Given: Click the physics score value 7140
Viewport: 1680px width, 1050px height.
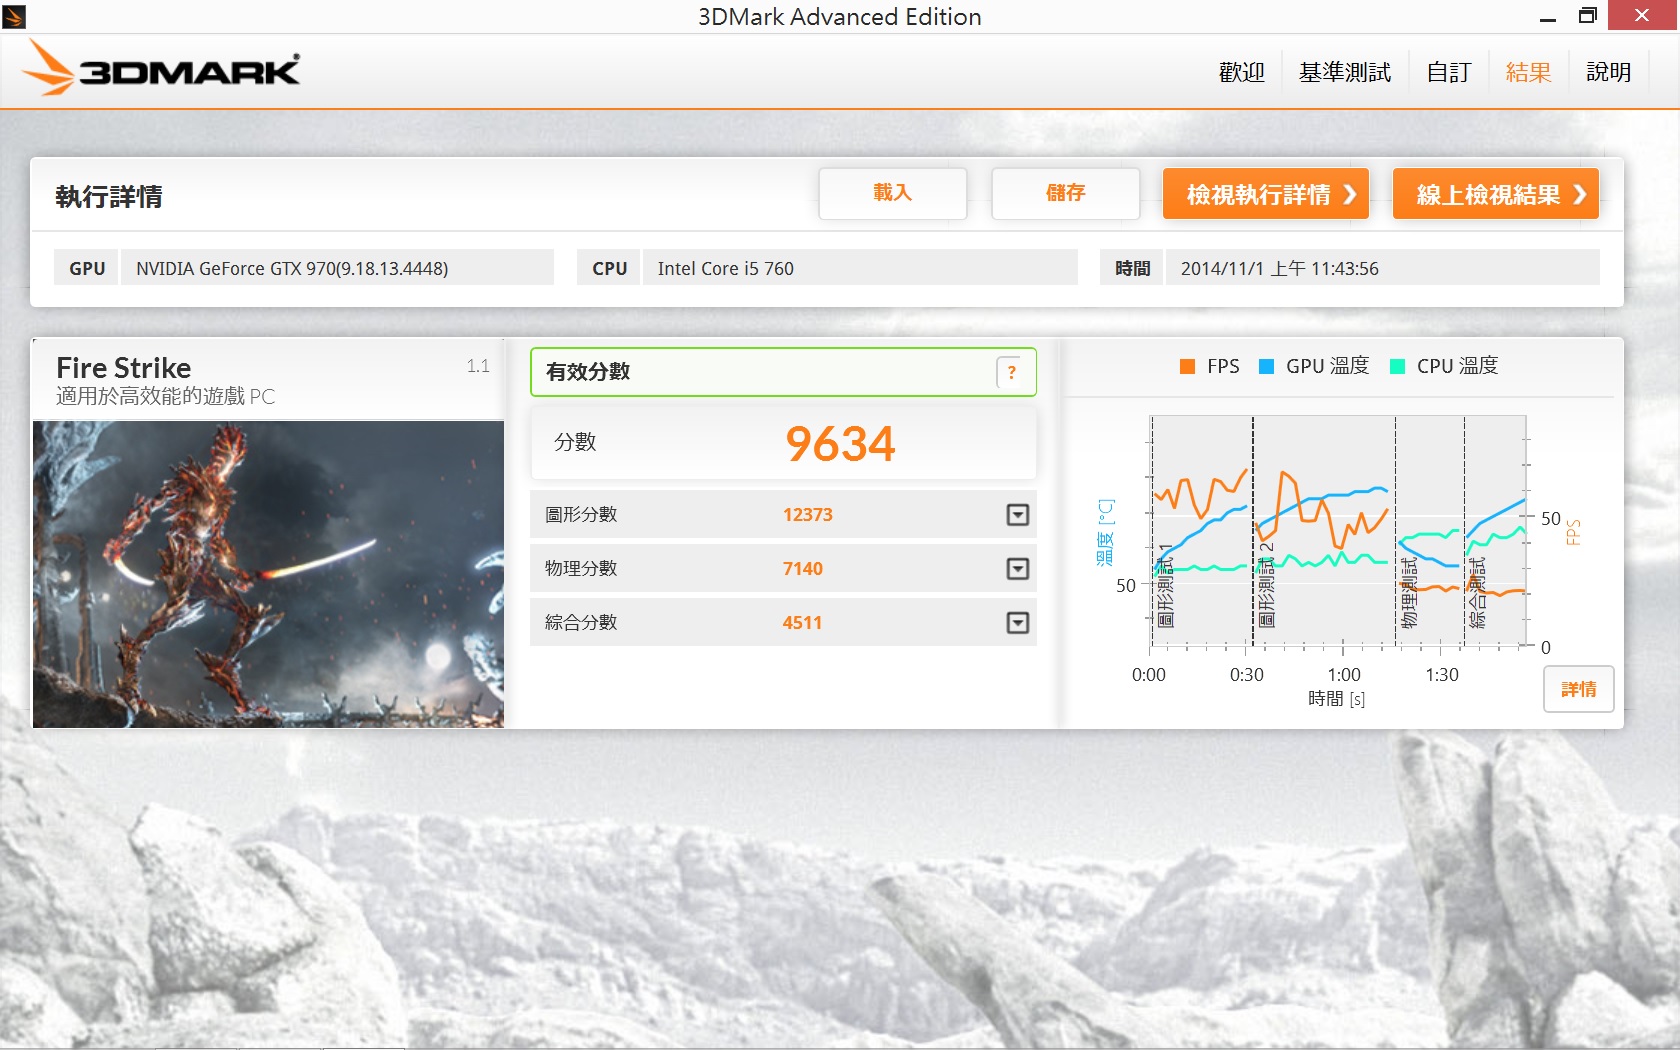Looking at the screenshot, I should tap(802, 569).
